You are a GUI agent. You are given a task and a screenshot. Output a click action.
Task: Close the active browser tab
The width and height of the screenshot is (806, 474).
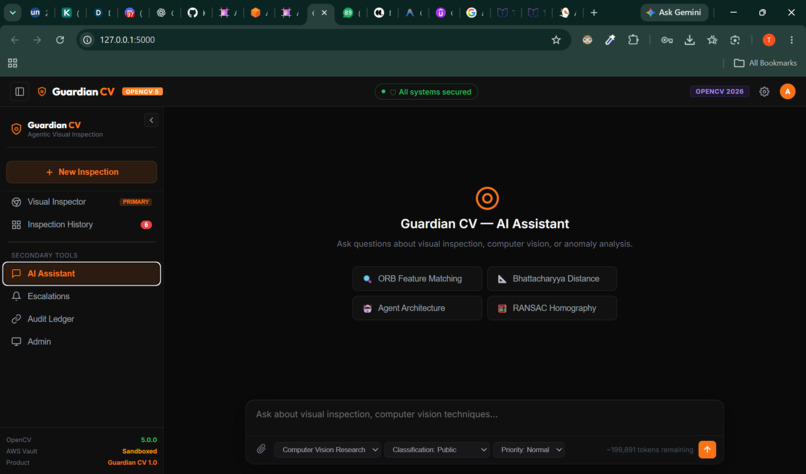pyautogui.click(x=324, y=13)
